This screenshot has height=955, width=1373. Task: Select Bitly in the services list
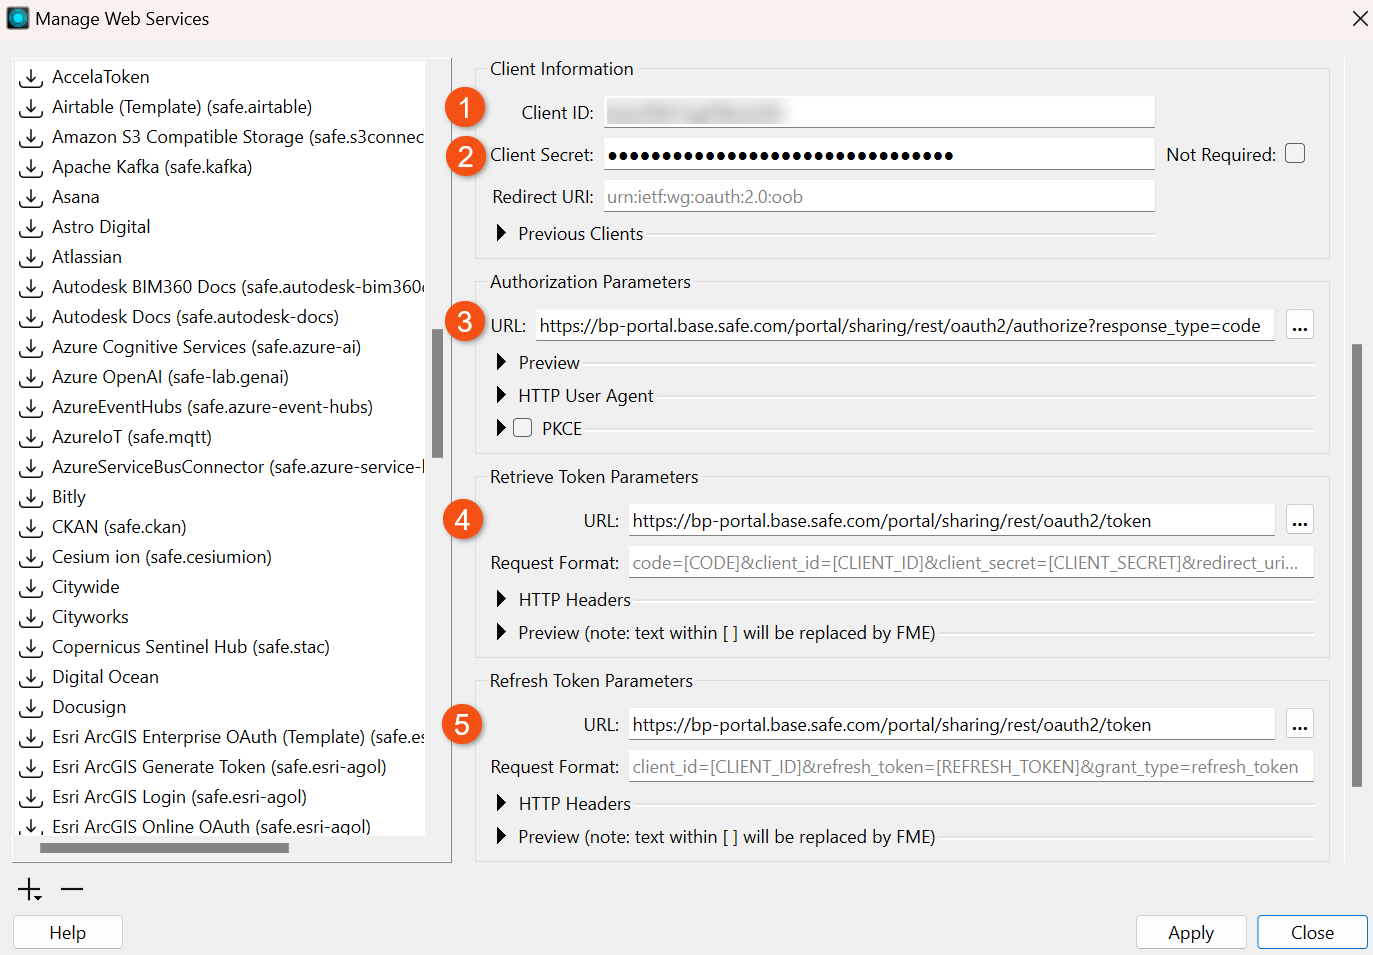69,497
